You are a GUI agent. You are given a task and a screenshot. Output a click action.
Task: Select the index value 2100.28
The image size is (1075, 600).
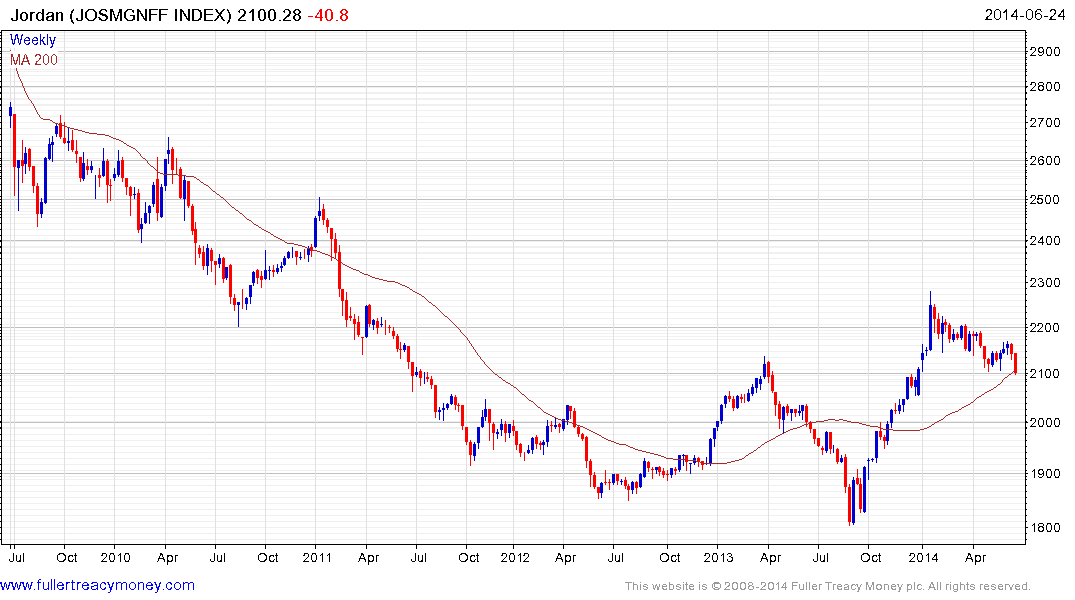point(269,15)
